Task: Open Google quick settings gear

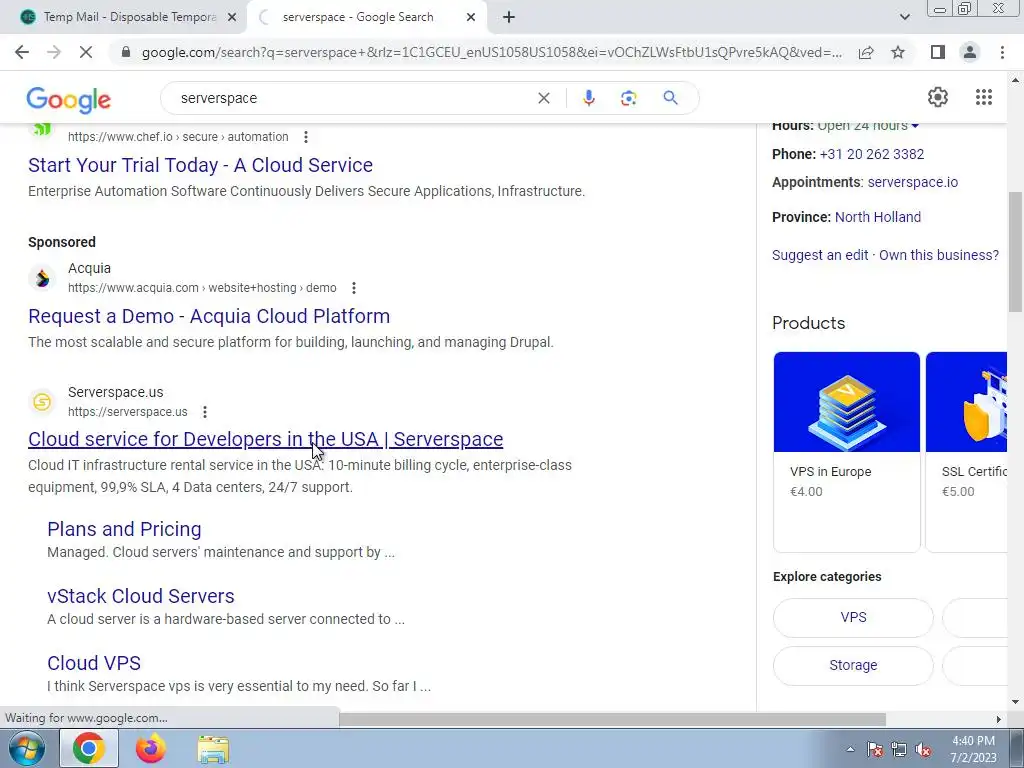Action: click(x=938, y=97)
